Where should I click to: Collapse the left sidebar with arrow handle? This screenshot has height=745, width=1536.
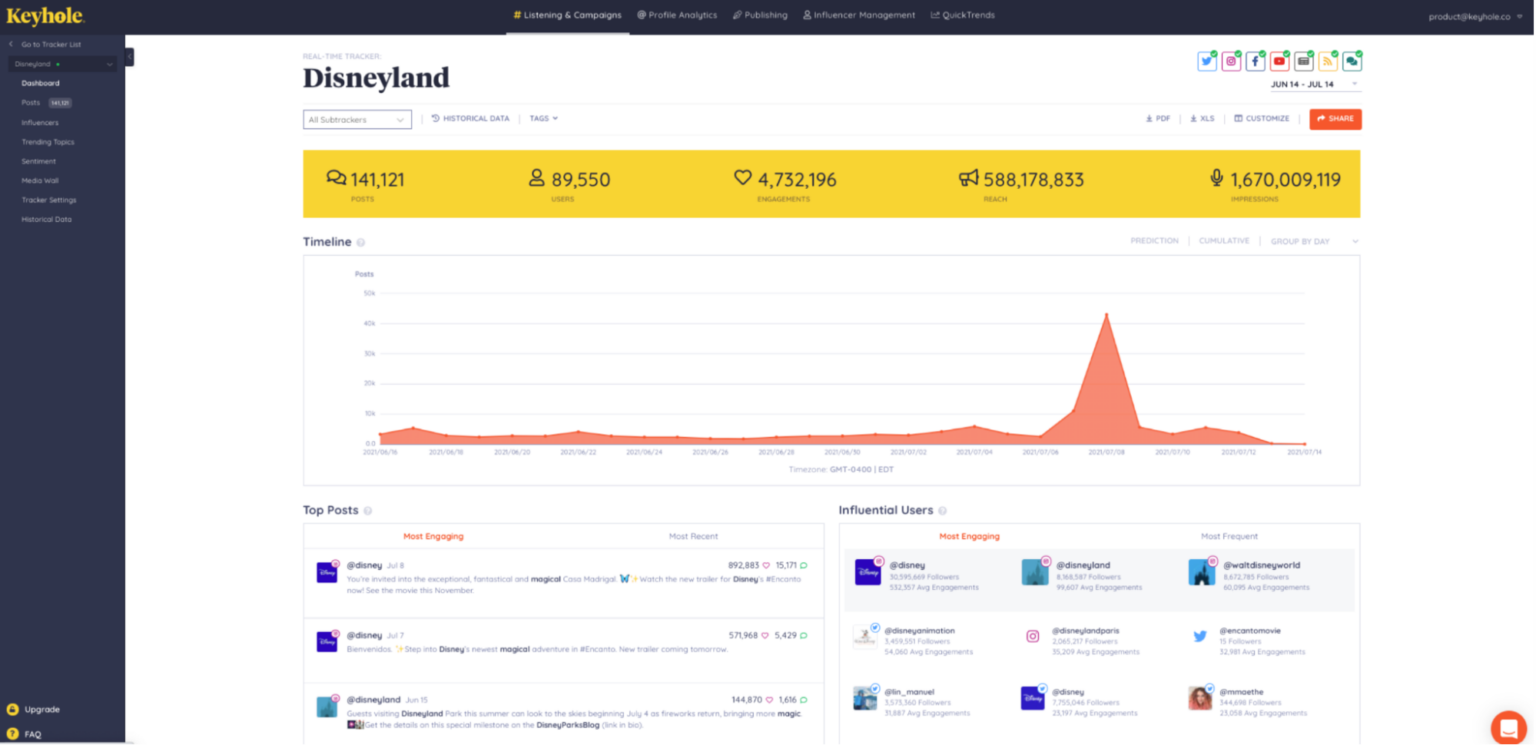(129, 57)
